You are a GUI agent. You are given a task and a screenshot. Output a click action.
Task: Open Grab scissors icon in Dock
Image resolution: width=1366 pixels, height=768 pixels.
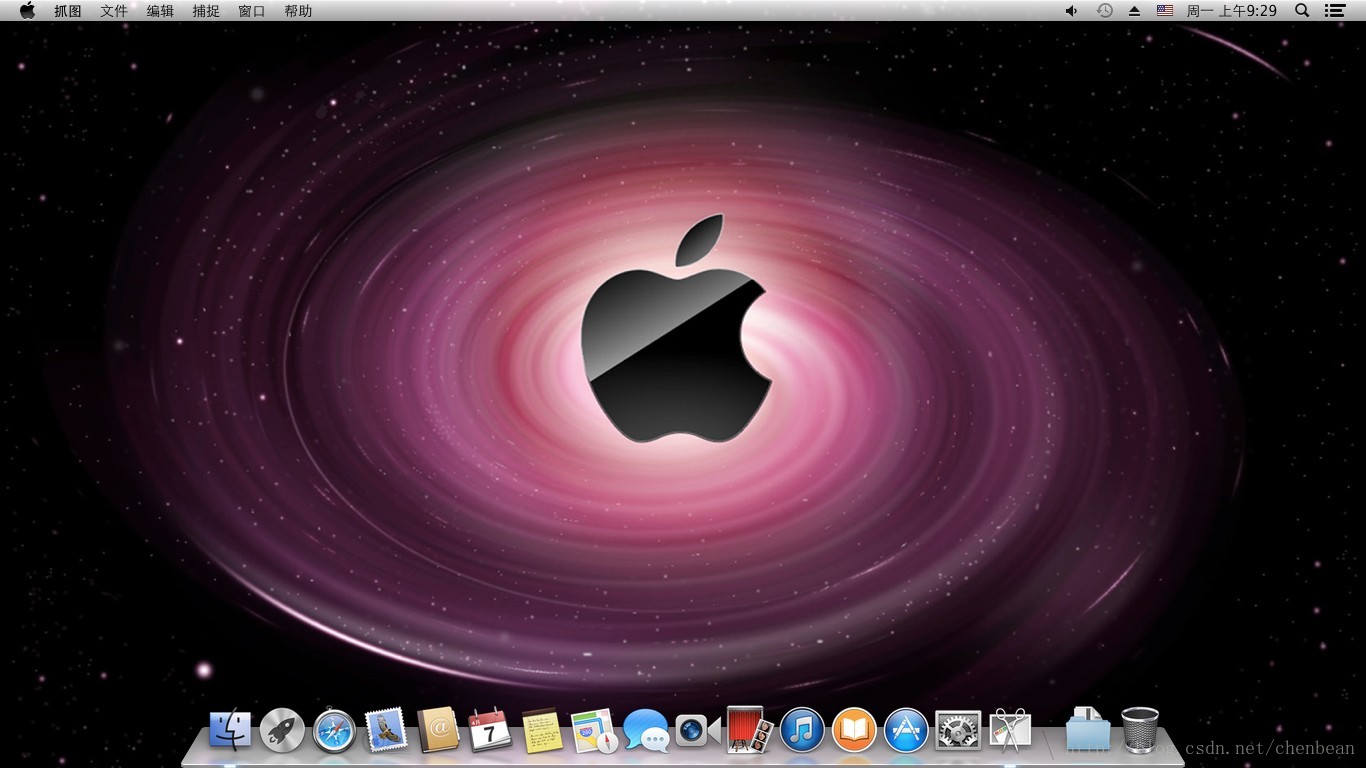(x=1010, y=730)
